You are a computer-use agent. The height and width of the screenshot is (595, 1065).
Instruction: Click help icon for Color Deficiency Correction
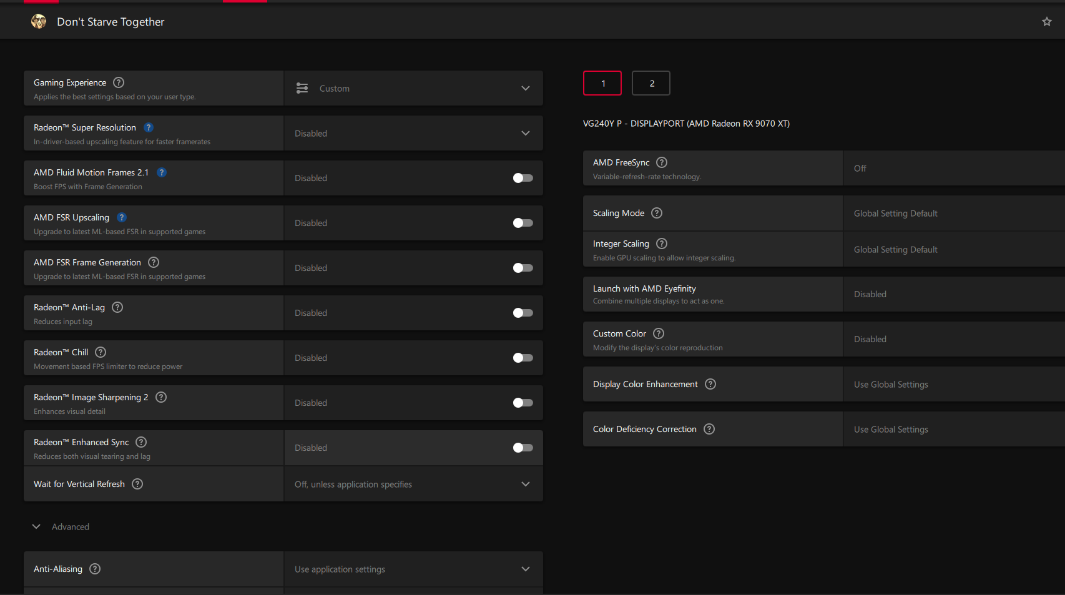pos(709,429)
